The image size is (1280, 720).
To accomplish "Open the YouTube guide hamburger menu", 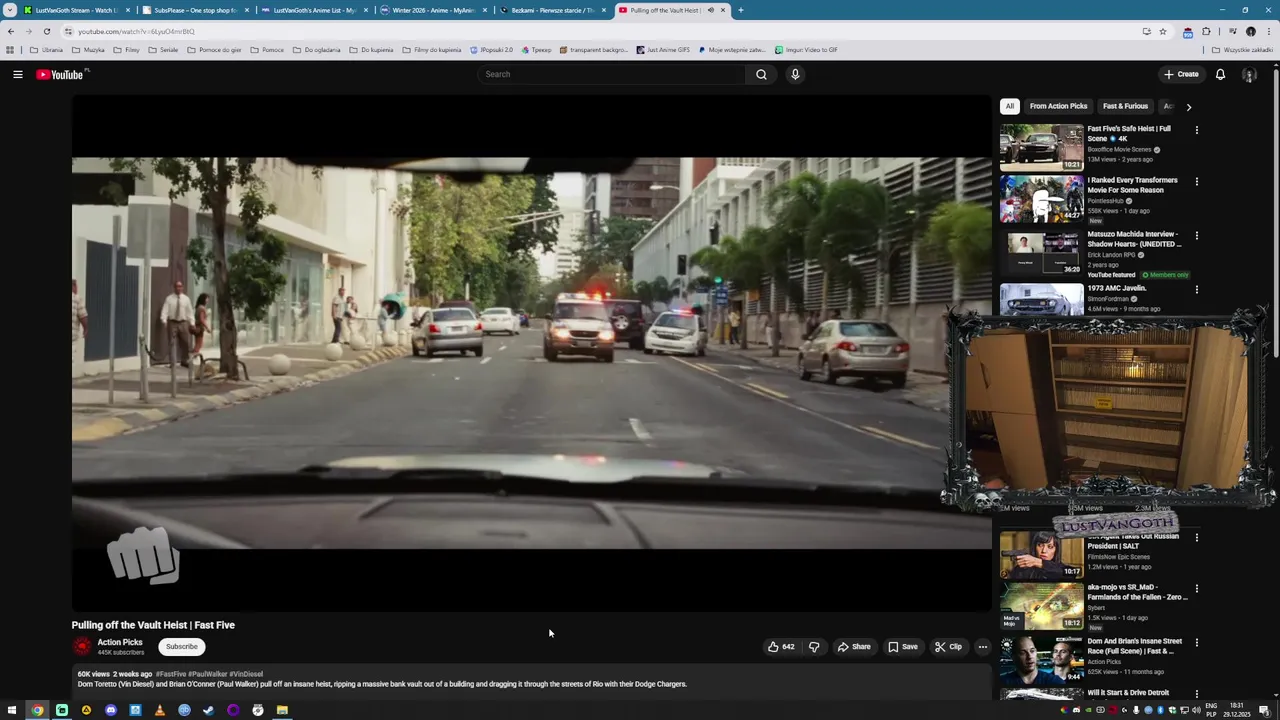I will coord(18,74).
